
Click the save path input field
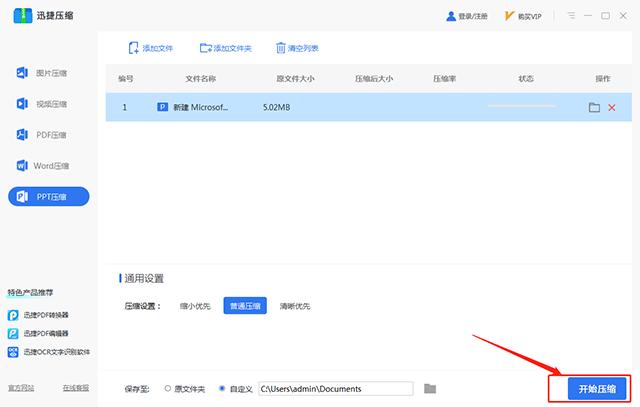pos(336,389)
